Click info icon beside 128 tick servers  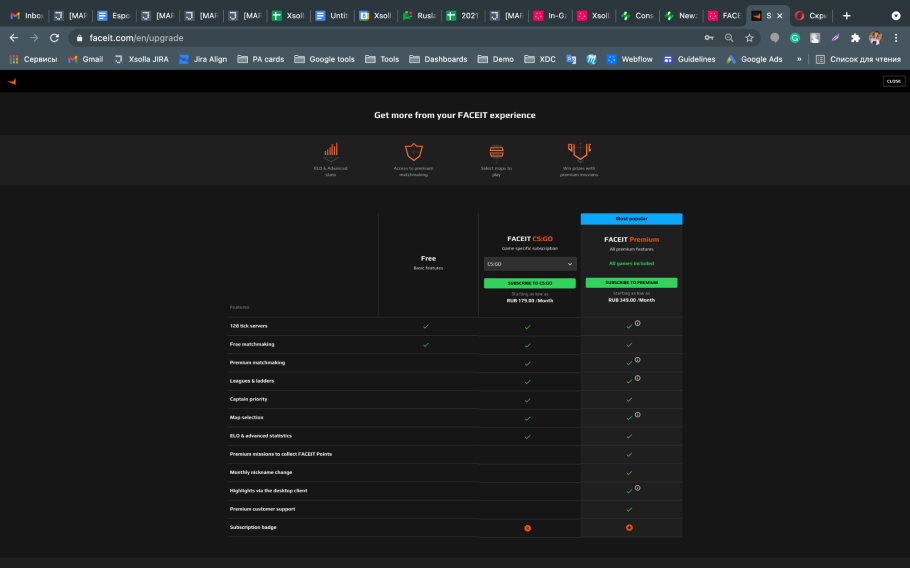[637, 324]
